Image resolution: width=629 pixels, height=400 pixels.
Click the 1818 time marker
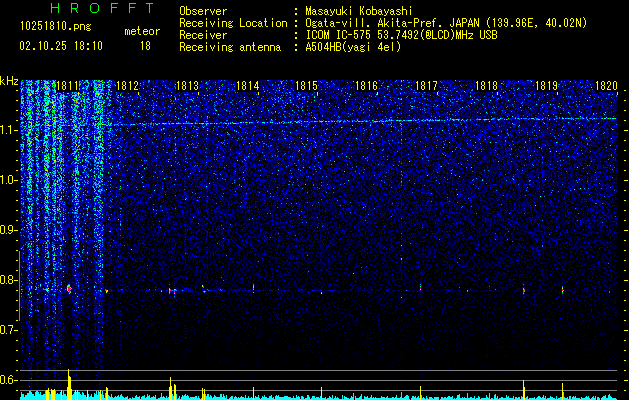(486, 85)
